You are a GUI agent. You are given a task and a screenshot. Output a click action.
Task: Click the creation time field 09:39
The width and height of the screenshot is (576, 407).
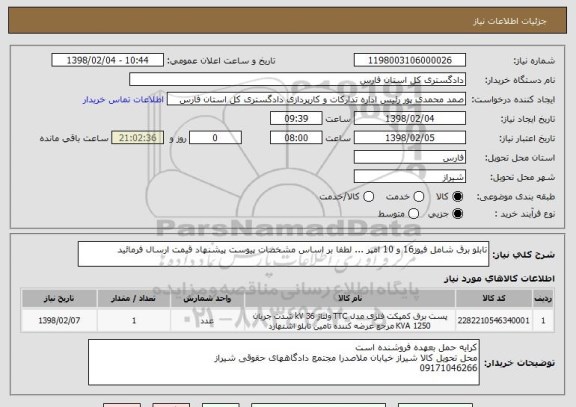pos(296,119)
